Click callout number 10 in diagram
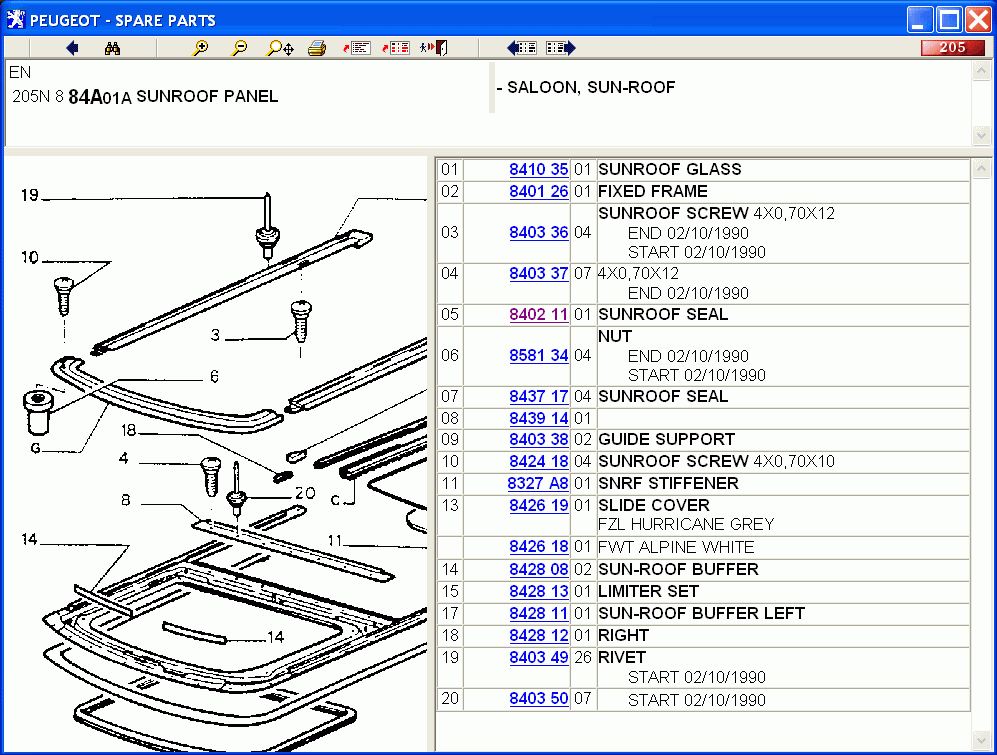997x755 pixels. [x=29, y=258]
